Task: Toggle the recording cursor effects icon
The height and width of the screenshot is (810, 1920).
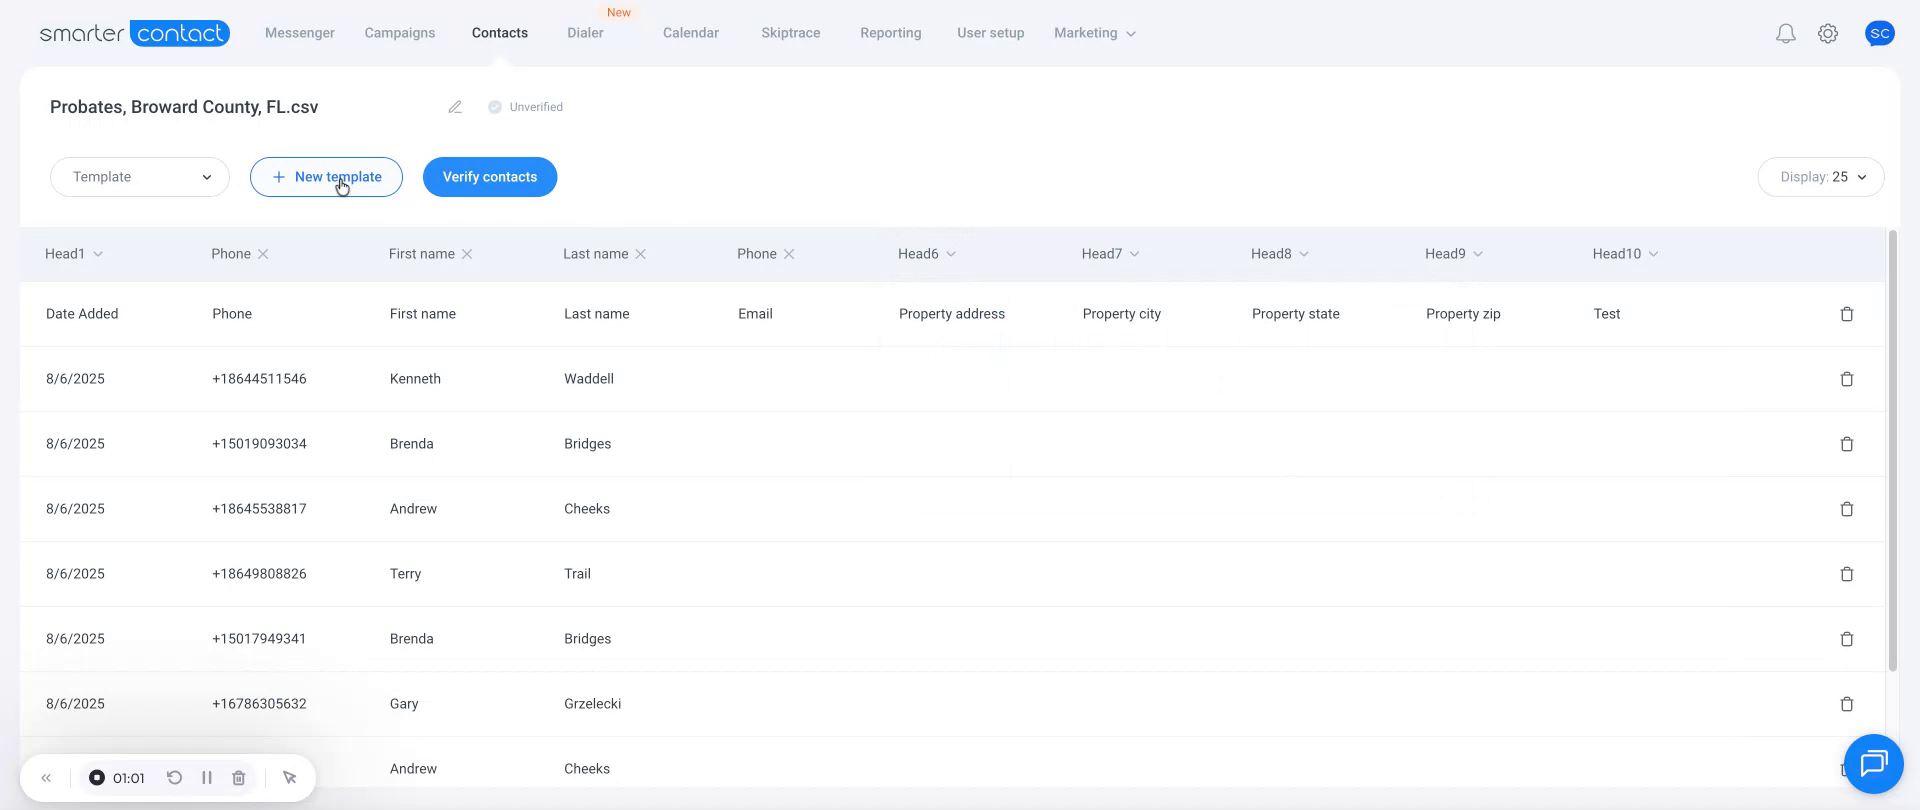Action: [x=290, y=778]
